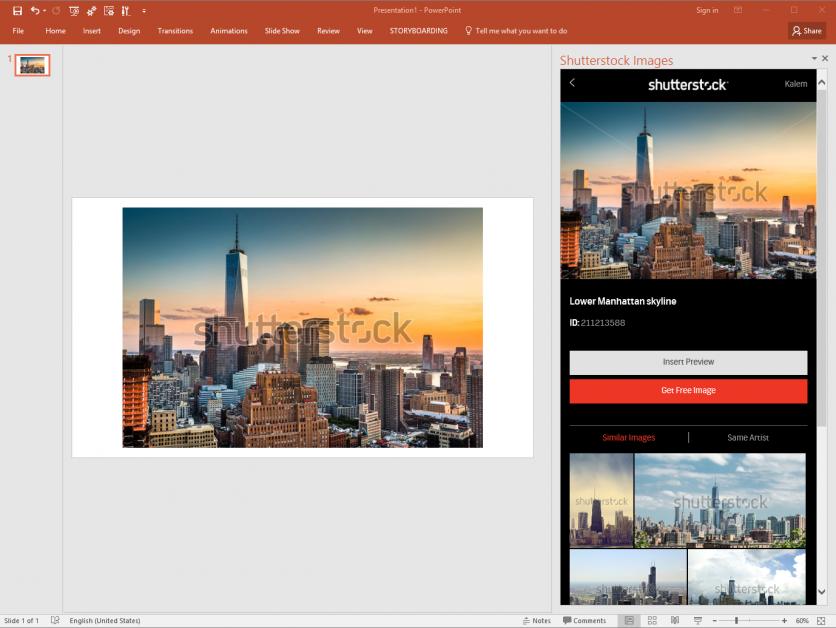The width and height of the screenshot is (836, 628).
Task: Open the wide daytime skyline similar image
Action: (x=720, y=500)
